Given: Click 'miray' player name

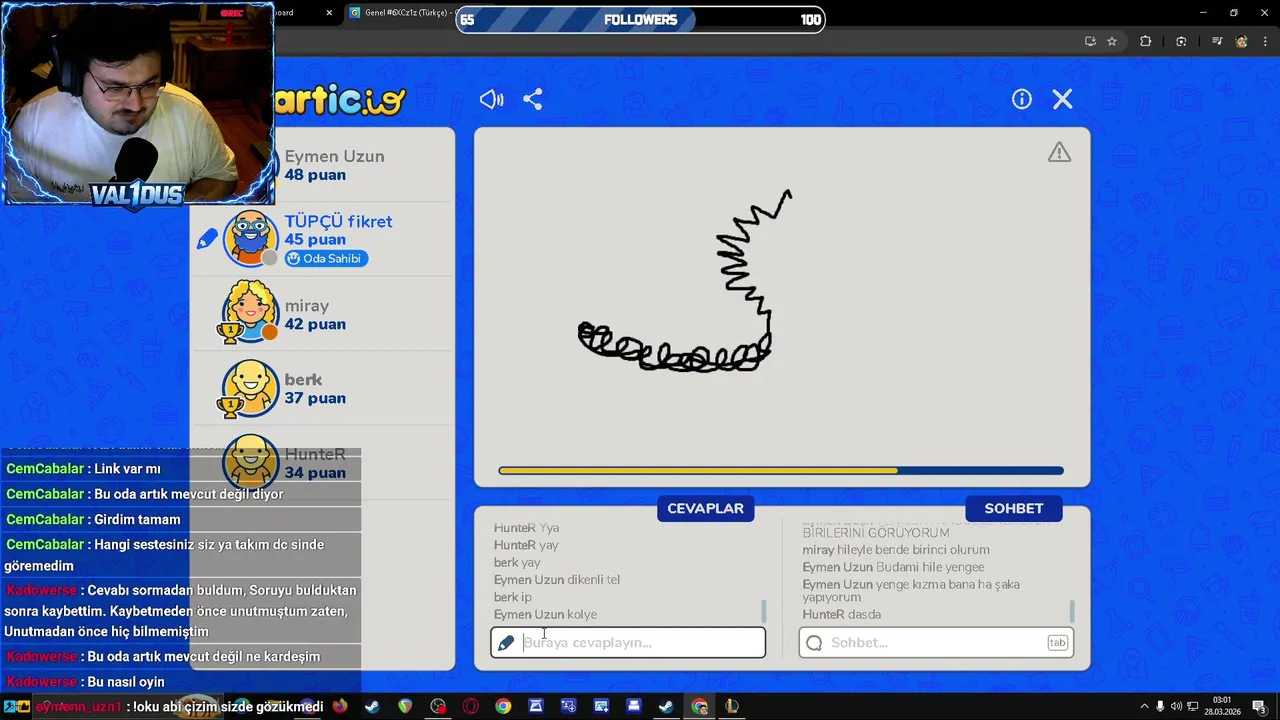Looking at the screenshot, I should [306, 306].
